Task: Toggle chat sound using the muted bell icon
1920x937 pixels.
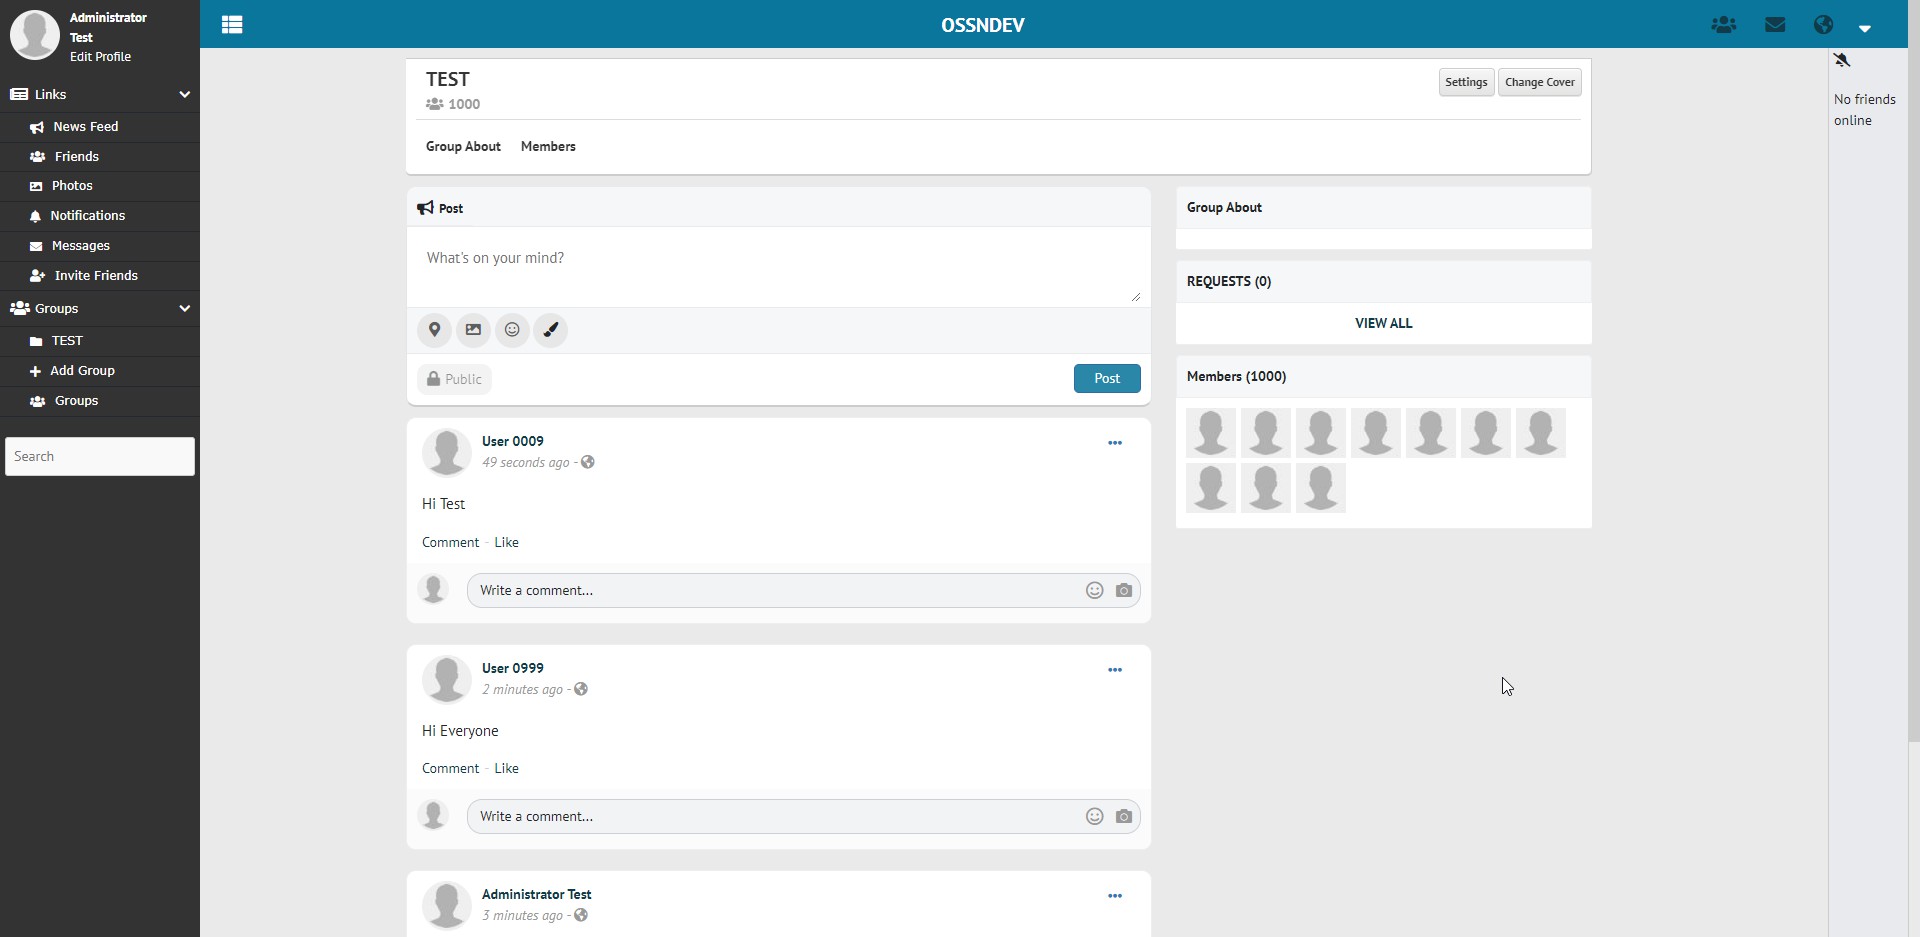Action: [1842, 60]
